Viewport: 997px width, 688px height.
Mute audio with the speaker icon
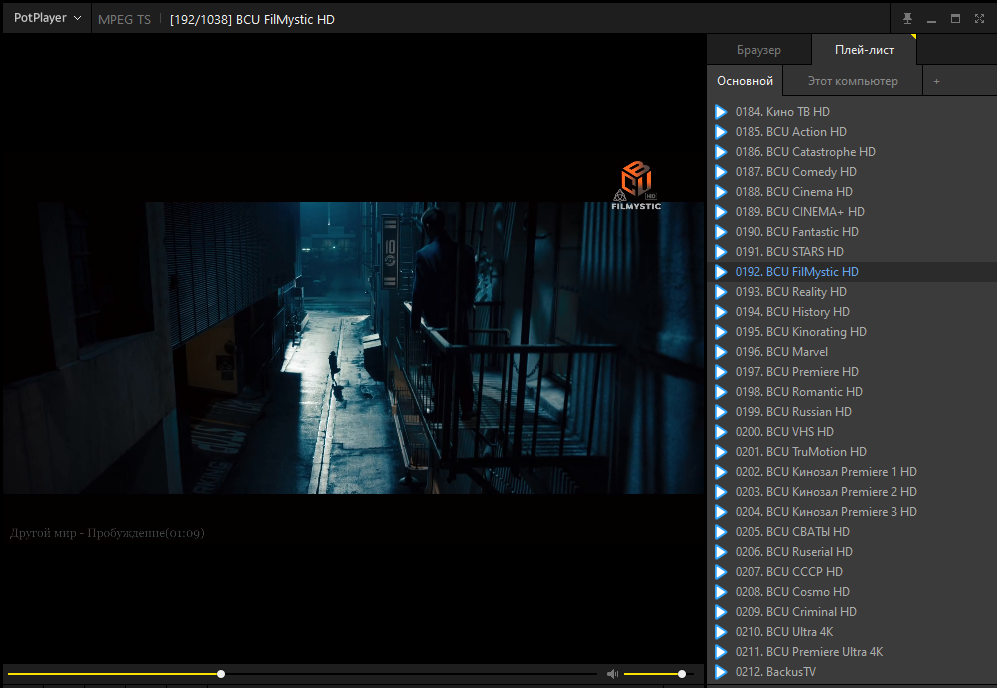click(x=612, y=674)
